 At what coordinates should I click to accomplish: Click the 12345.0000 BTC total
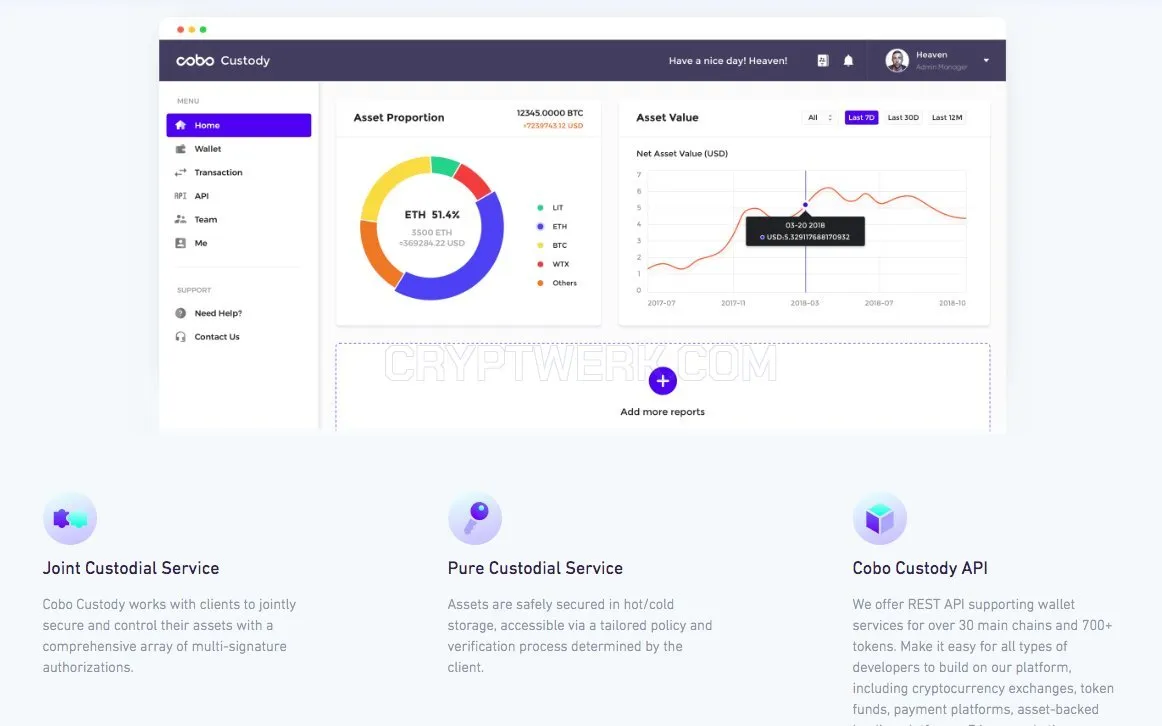(550, 113)
